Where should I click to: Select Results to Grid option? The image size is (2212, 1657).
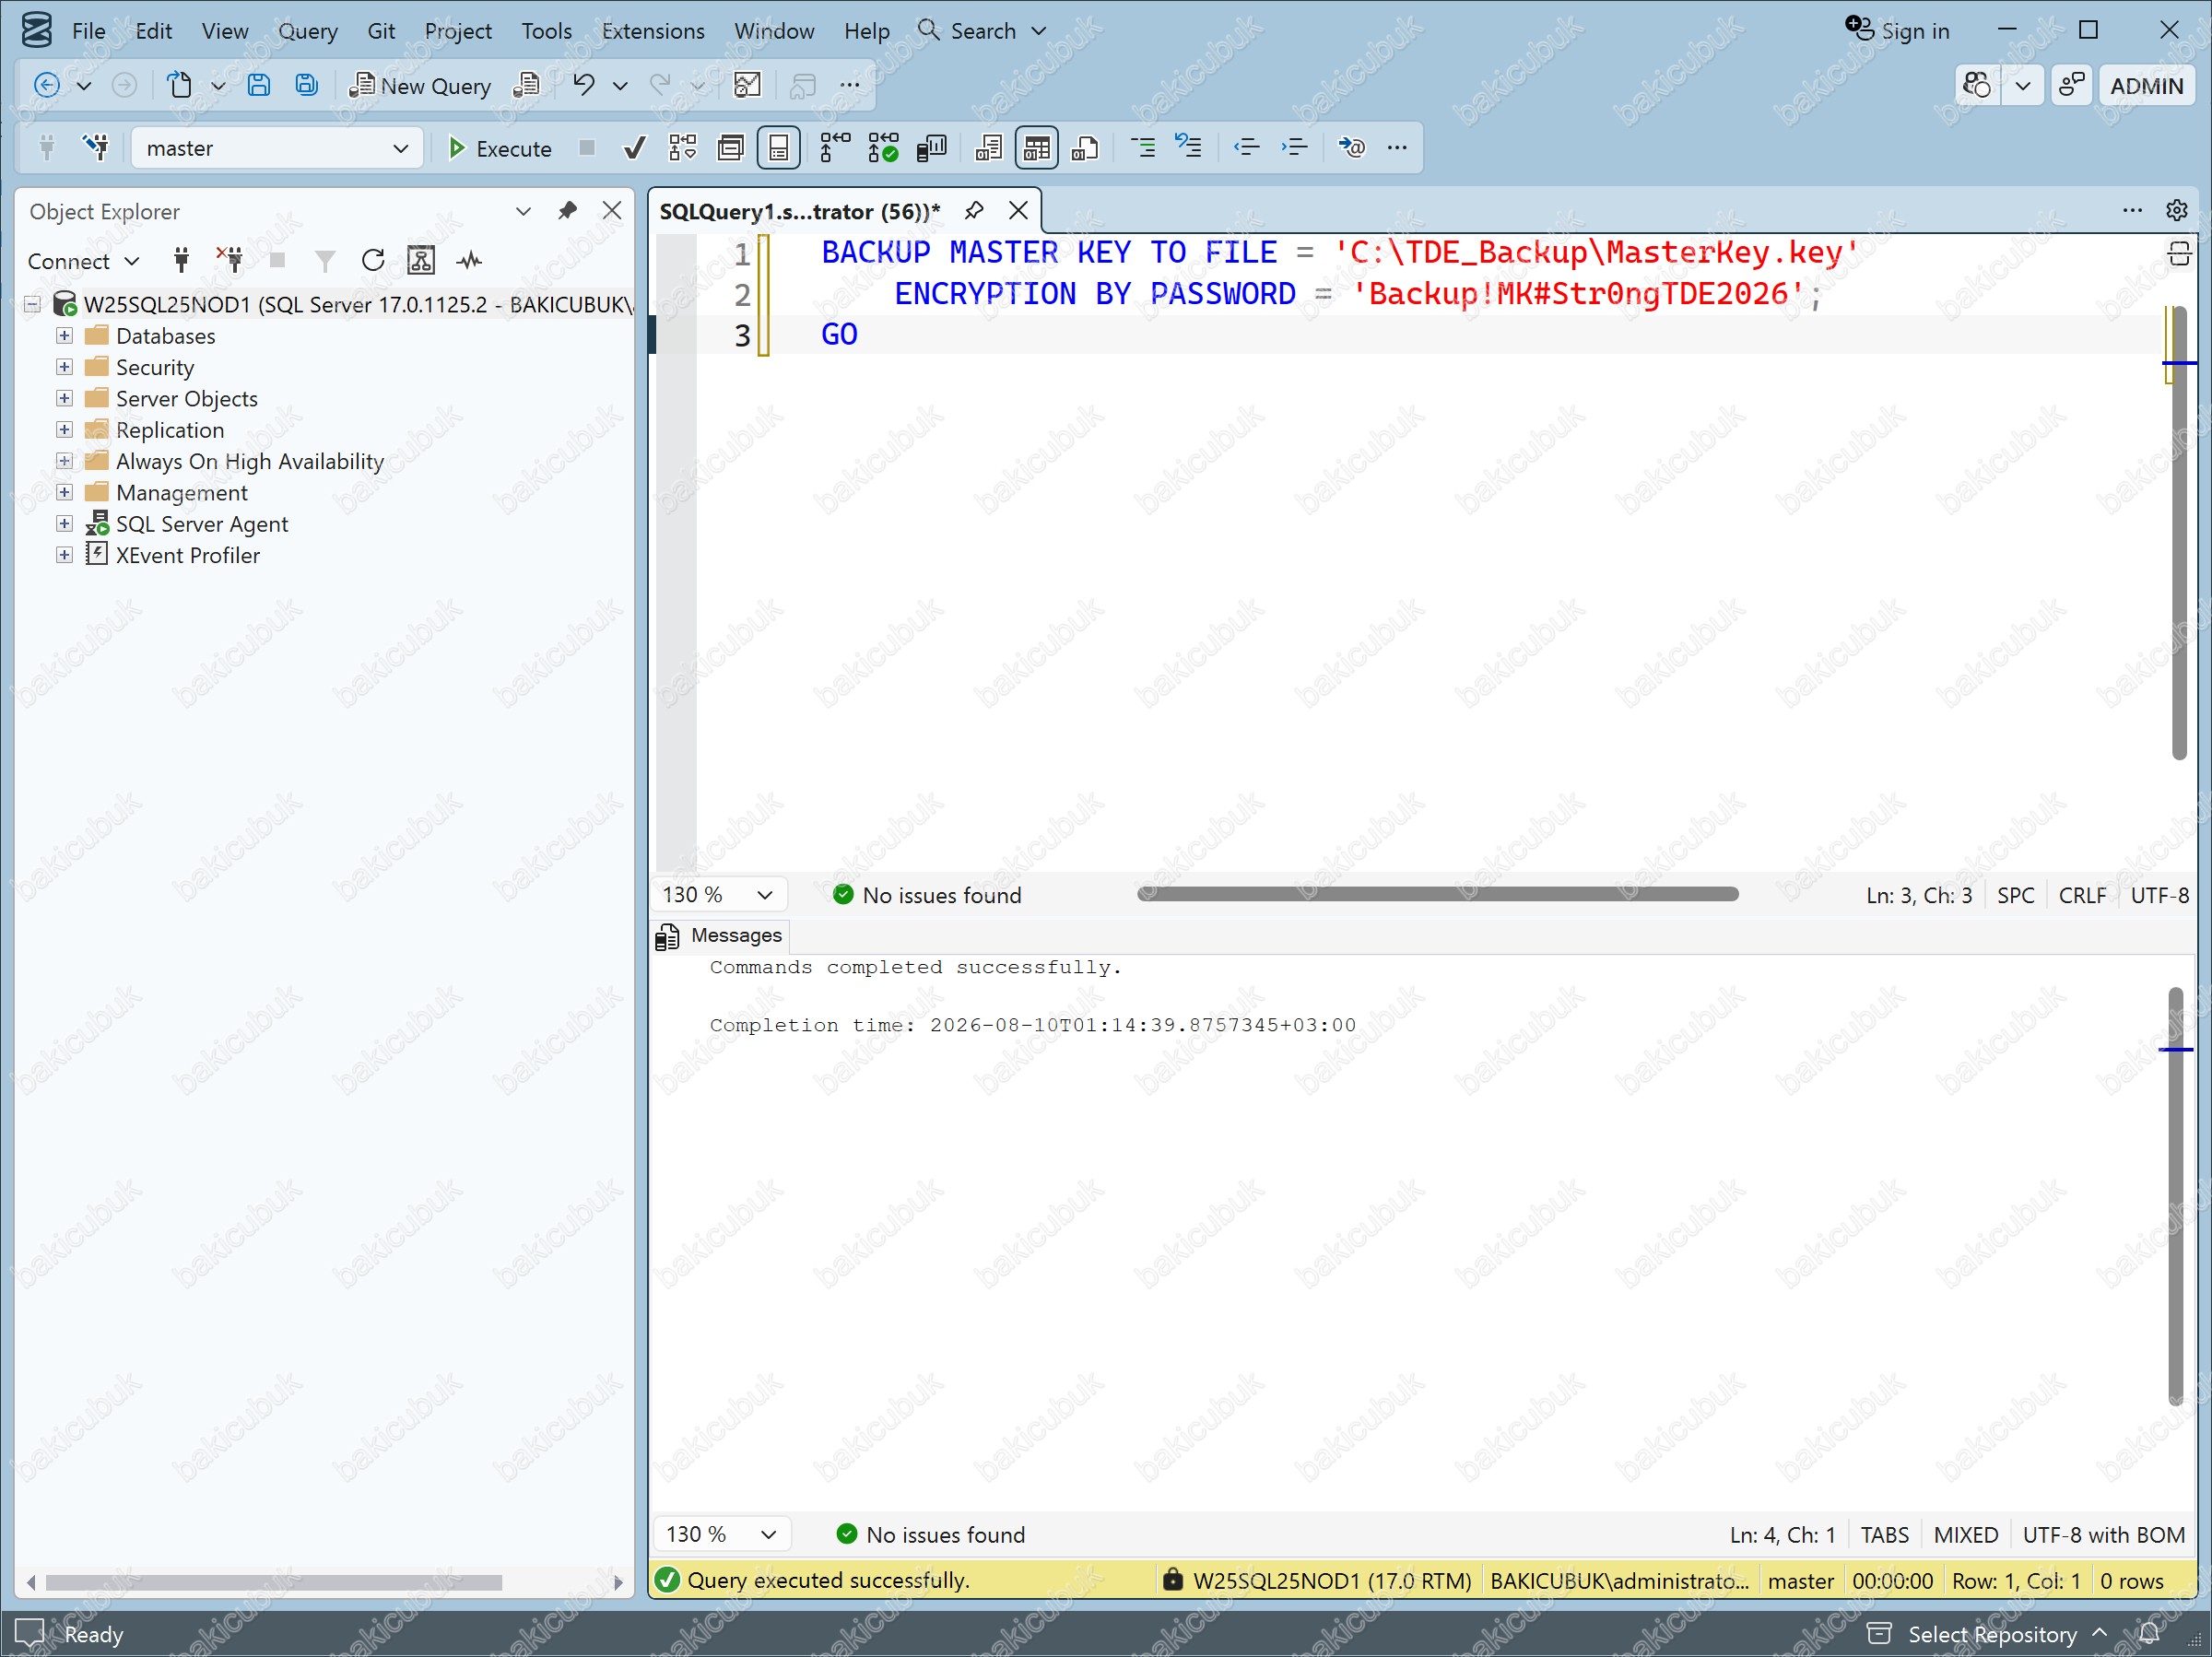click(x=1036, y=148)
